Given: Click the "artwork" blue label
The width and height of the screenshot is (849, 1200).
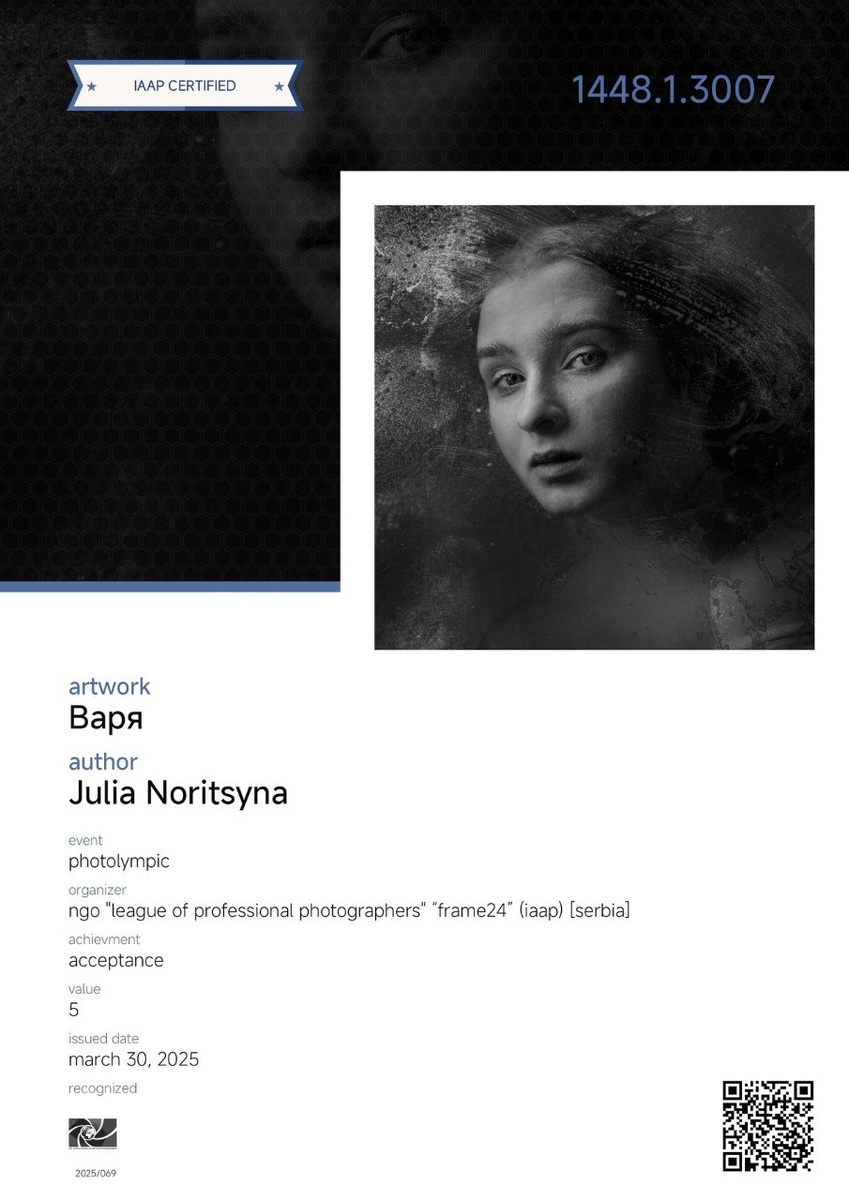Looking at the screenshot, I should pyautogui.click(x=109, y=687).
